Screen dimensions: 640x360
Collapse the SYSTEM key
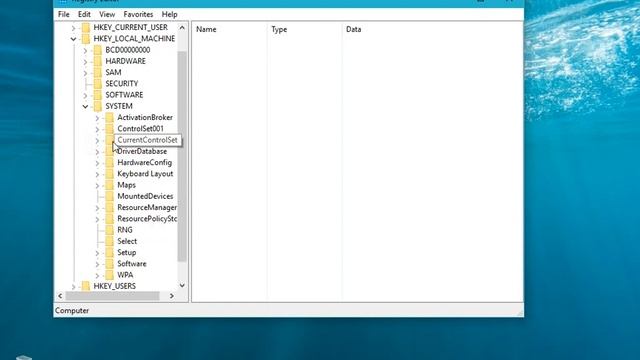click(x=85, y=107)
